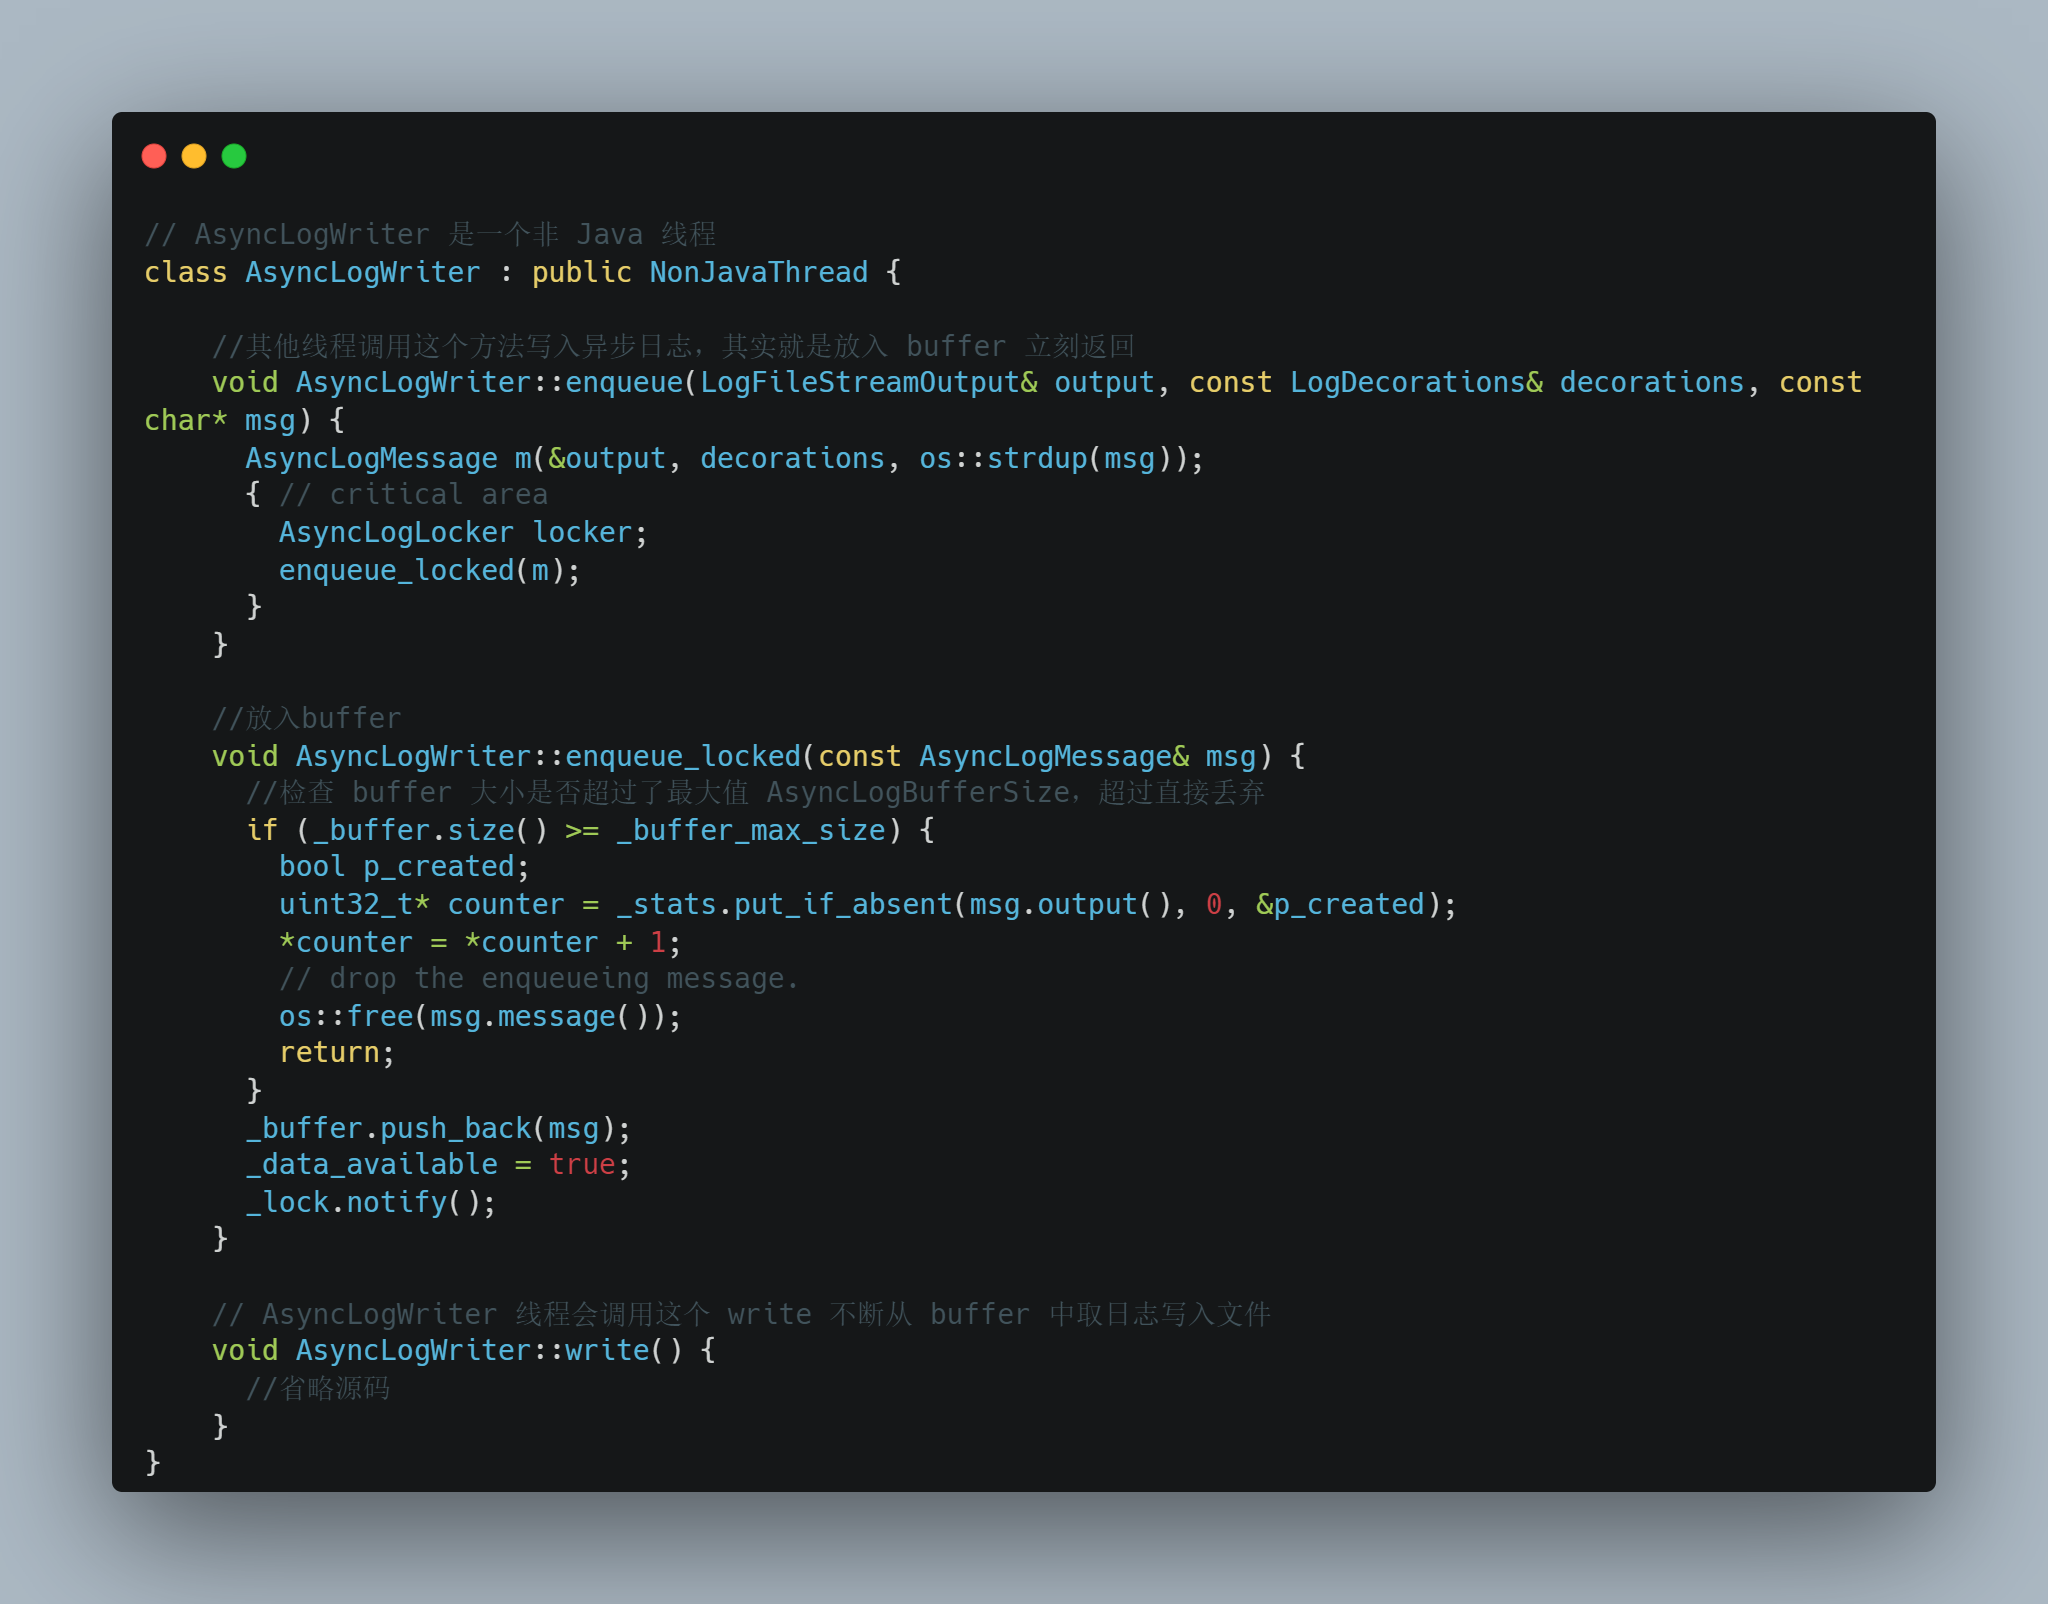Viewport: 2048px width, 1604px height.
Task: Click the put_if_absent method call
Action: click(x=842, y=904)
